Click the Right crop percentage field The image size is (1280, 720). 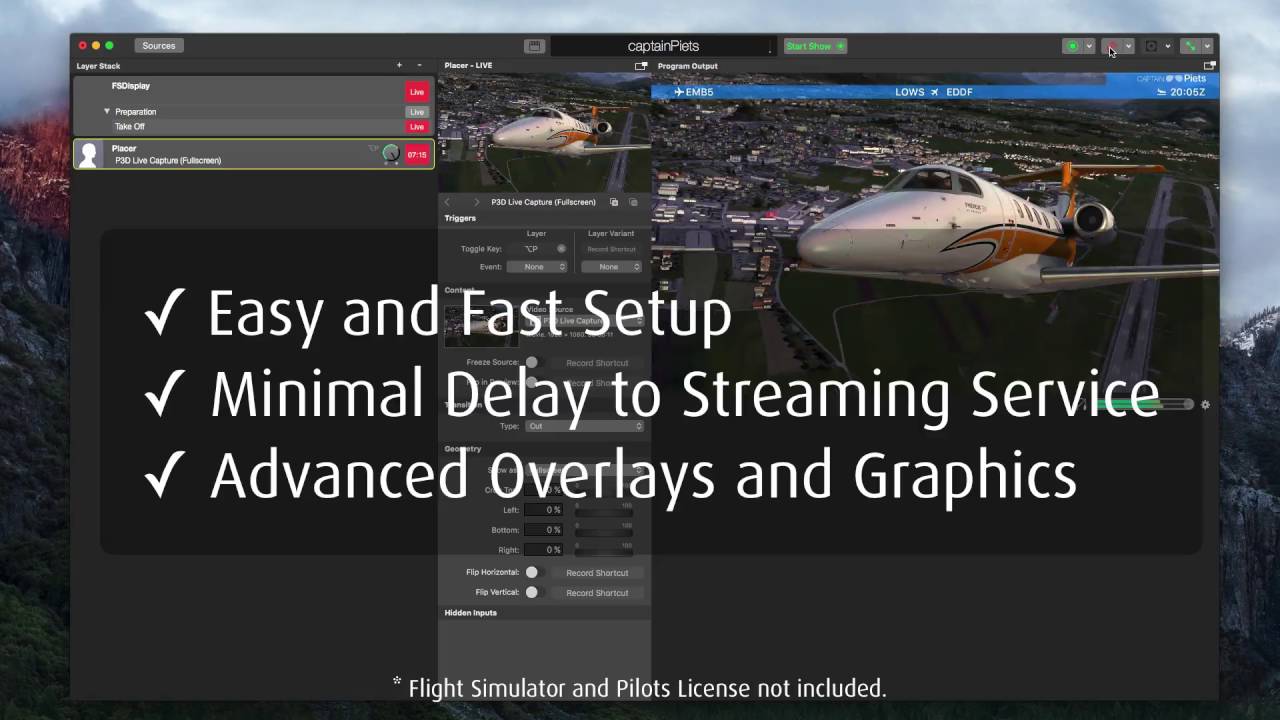(x=545, y=550)
